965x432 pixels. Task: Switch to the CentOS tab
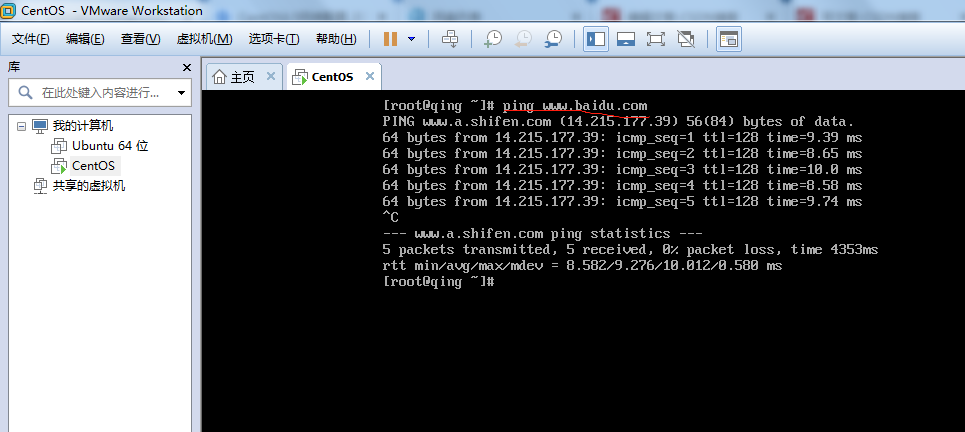(x=332, y=77)
